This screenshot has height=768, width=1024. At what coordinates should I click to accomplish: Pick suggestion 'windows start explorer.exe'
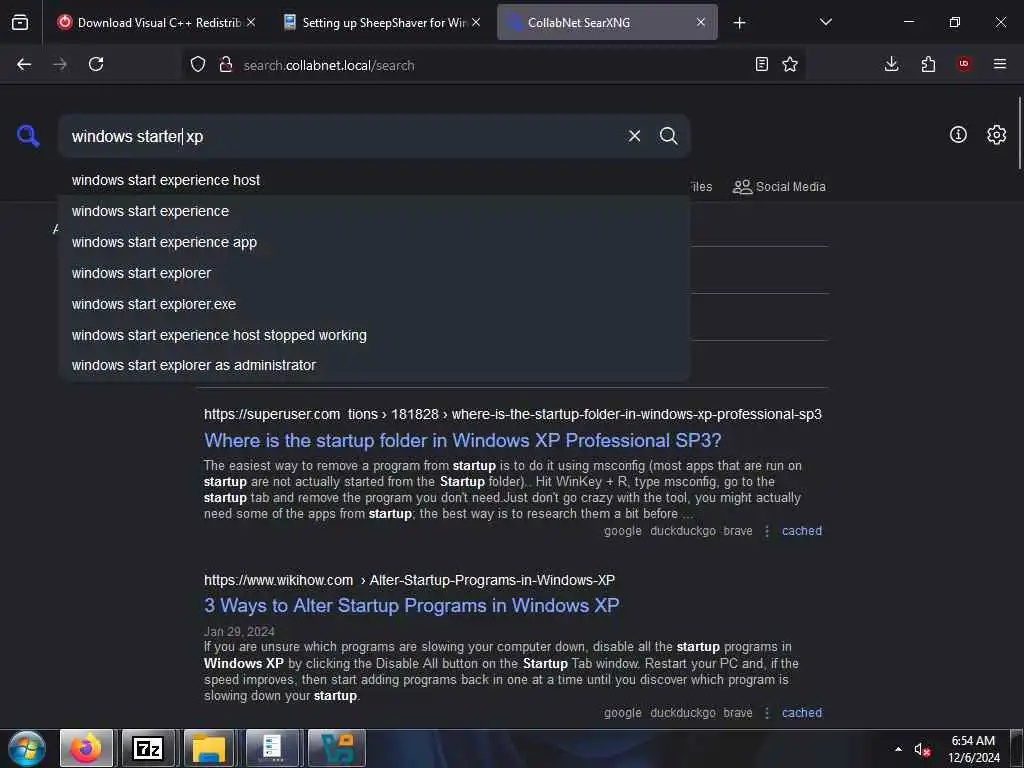374,304
